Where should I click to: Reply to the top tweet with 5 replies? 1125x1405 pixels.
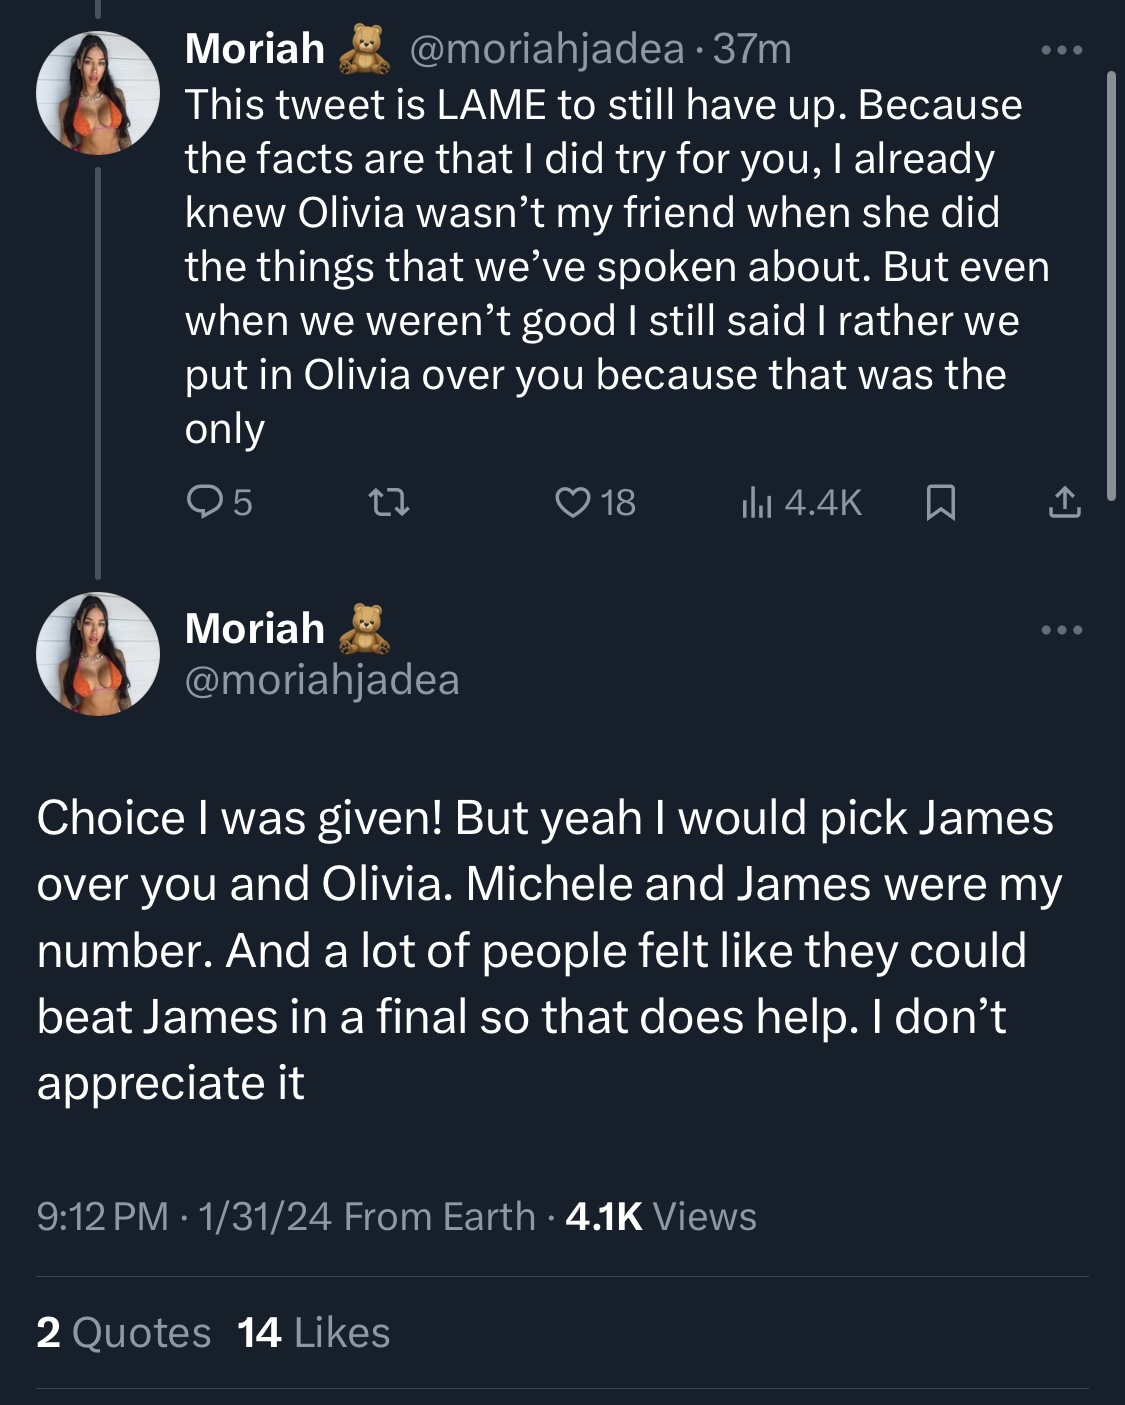tap(219, 502)
